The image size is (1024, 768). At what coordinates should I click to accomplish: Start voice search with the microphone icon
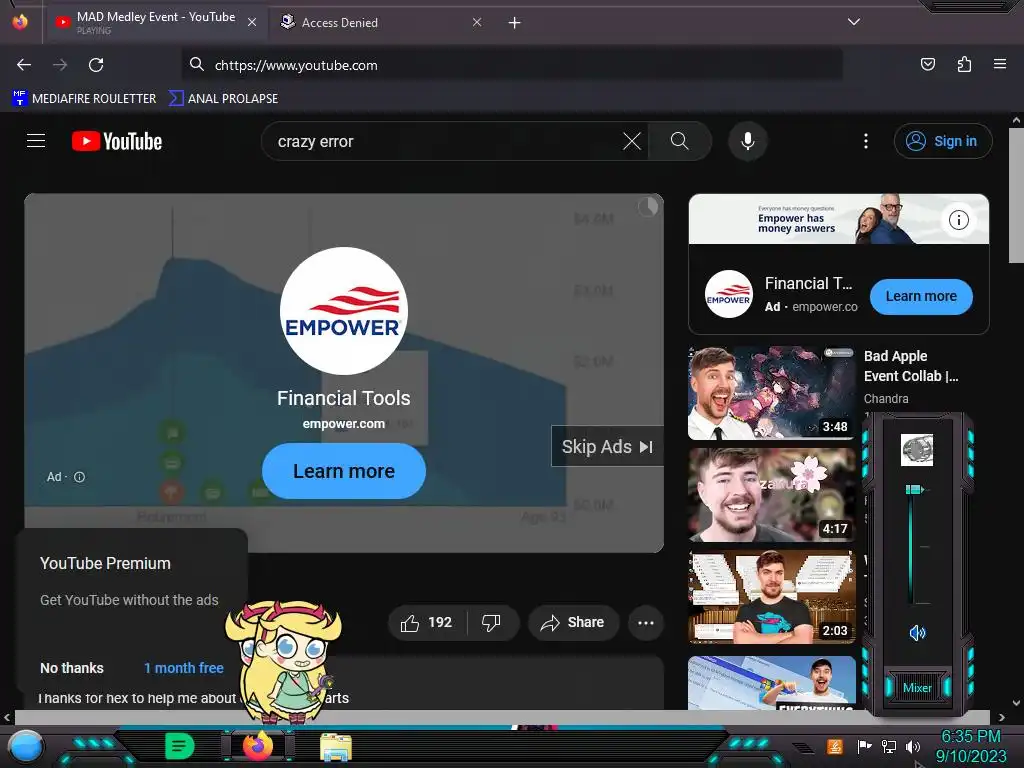(x=748, y=141)
